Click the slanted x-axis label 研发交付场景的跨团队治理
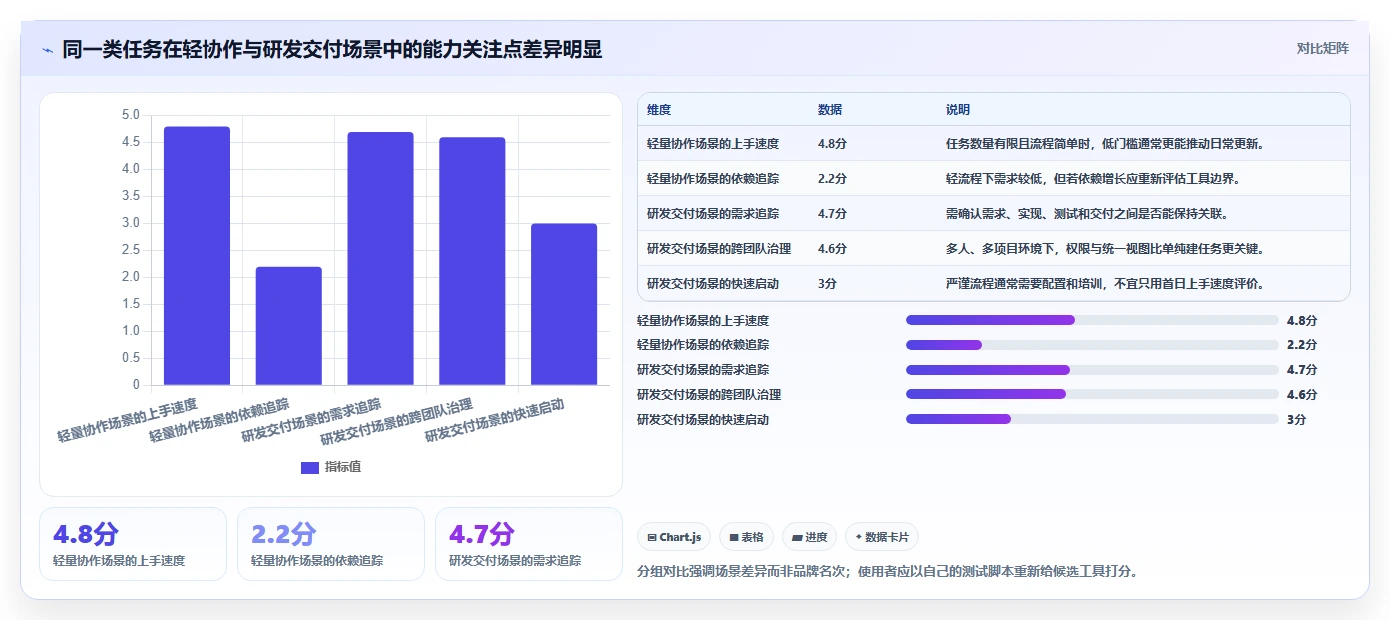Screen dimensions: 1390x620 coord(397,423)
